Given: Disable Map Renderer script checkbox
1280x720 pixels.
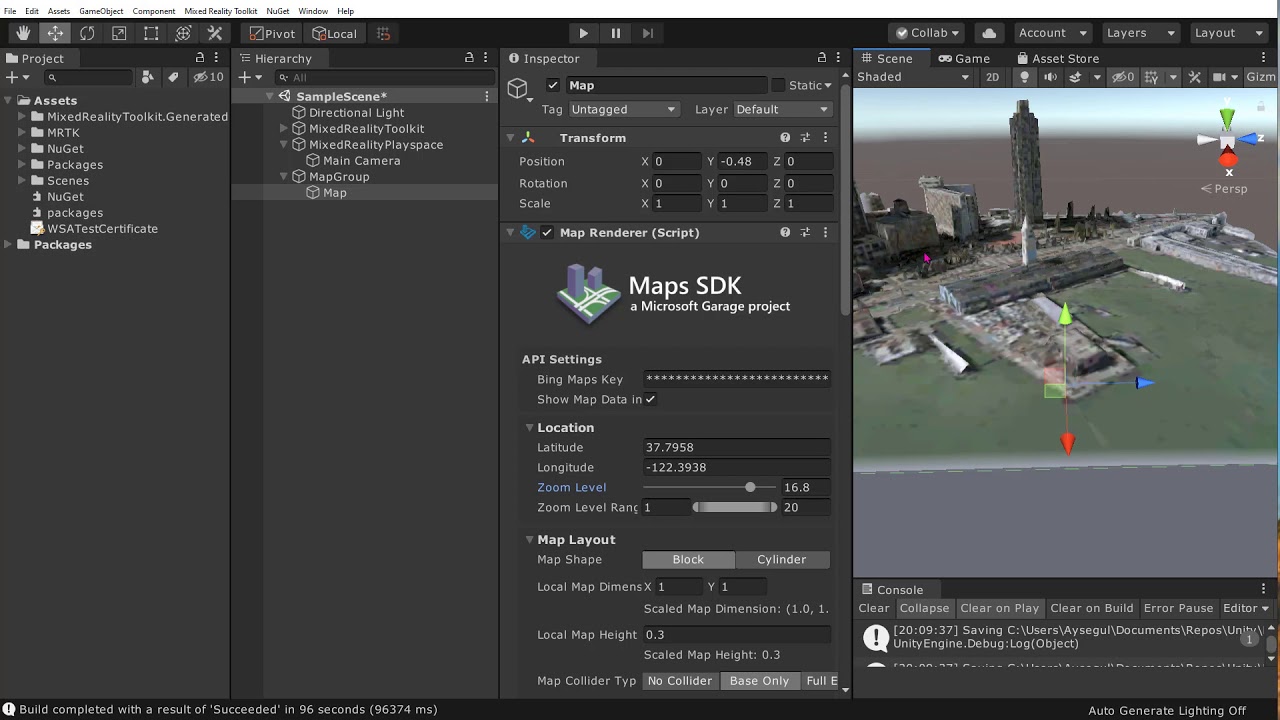Looking at the screenshot, I should [x=547, y=232].
